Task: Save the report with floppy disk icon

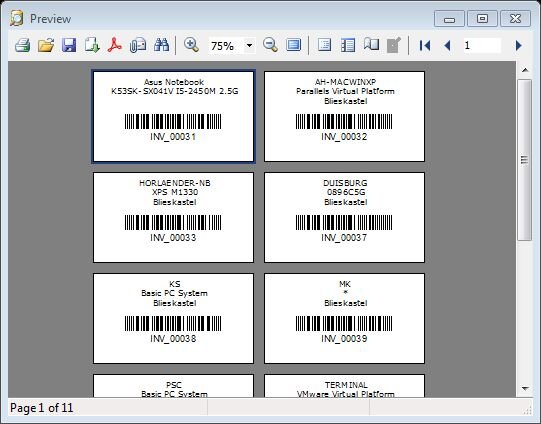Action: pyautogui.click(x=69, y=45)
